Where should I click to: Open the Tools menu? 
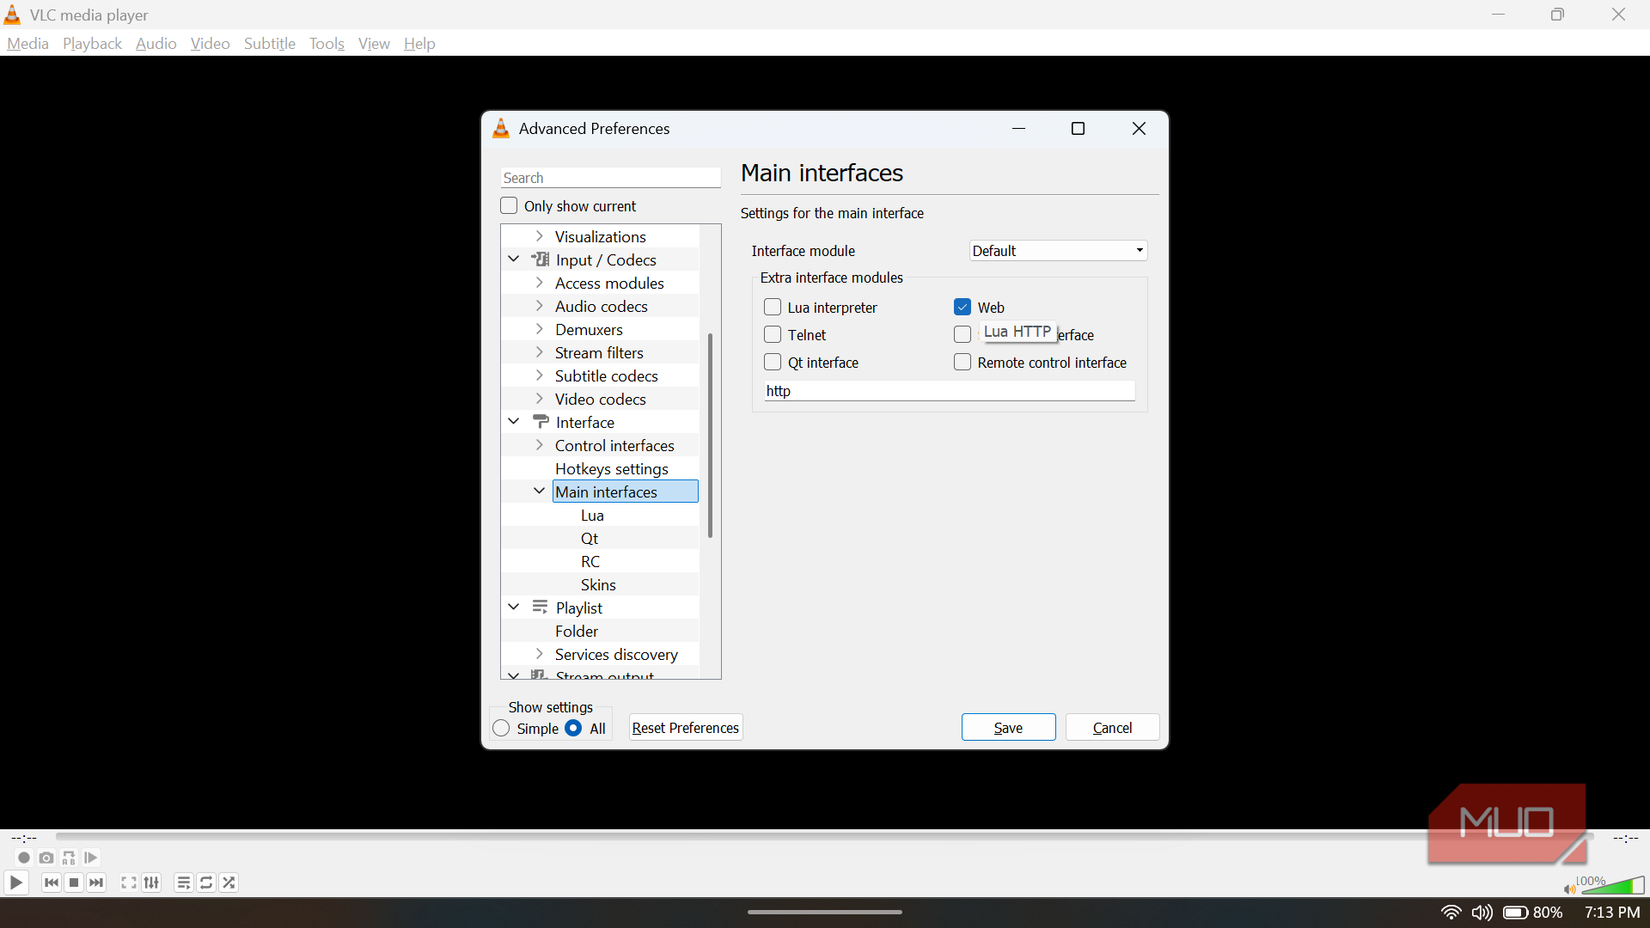pyautogui.click(x=326, y=43)
